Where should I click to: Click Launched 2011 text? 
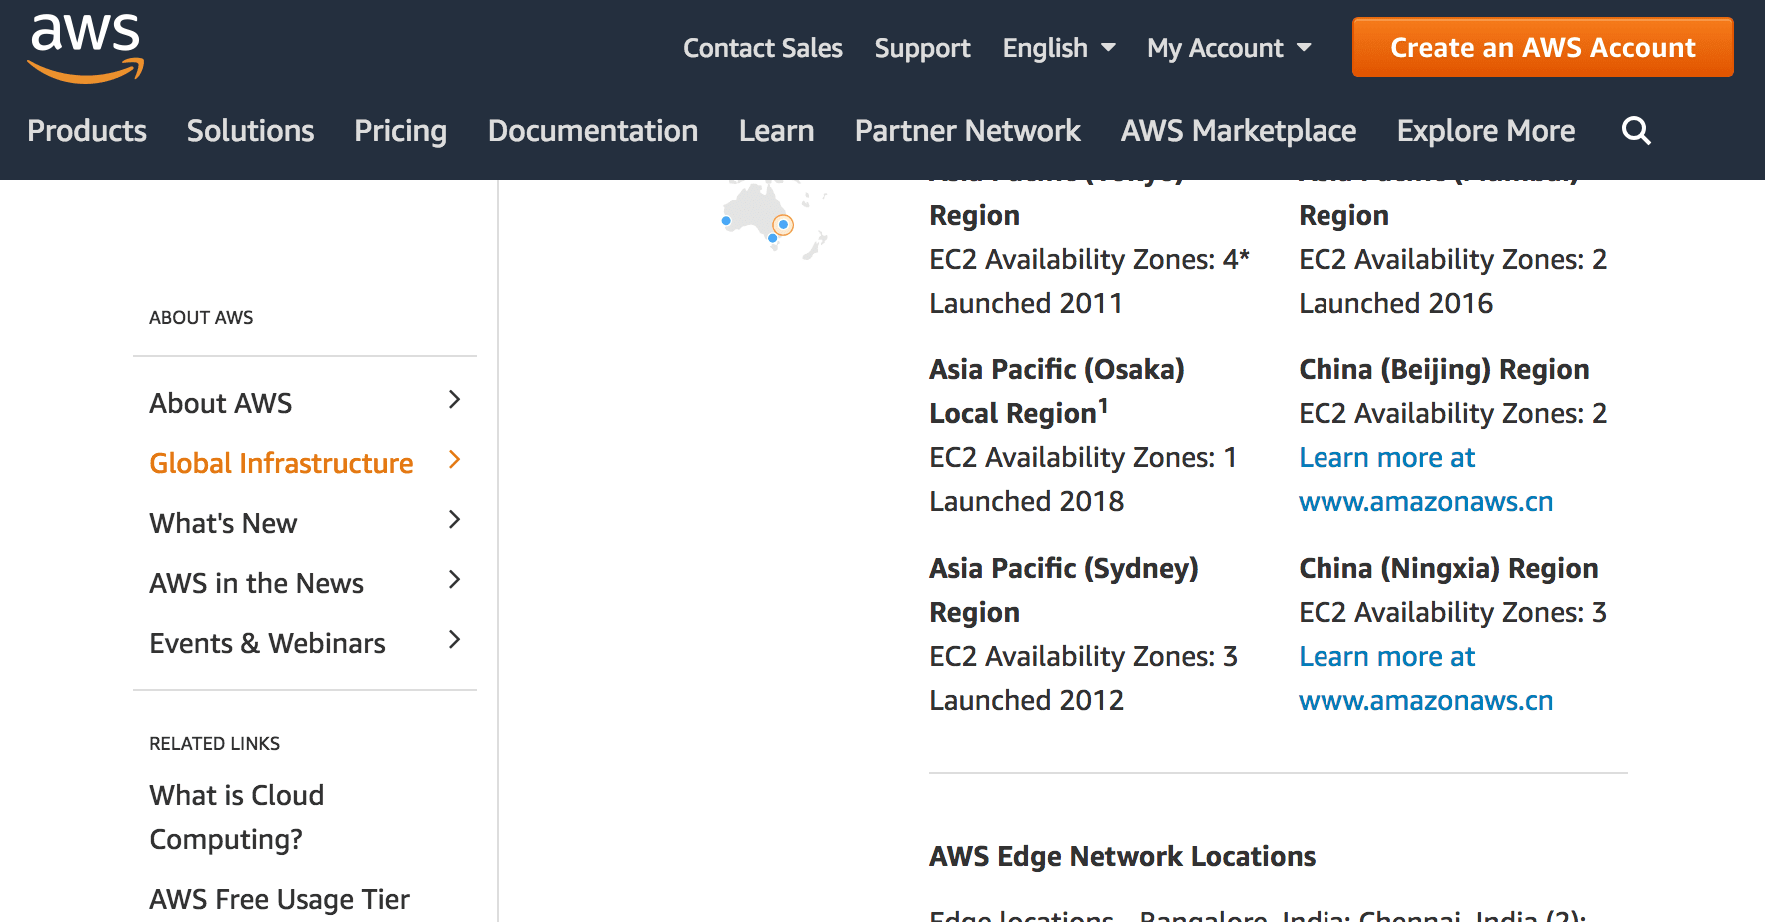click(x=1026, y=303)
